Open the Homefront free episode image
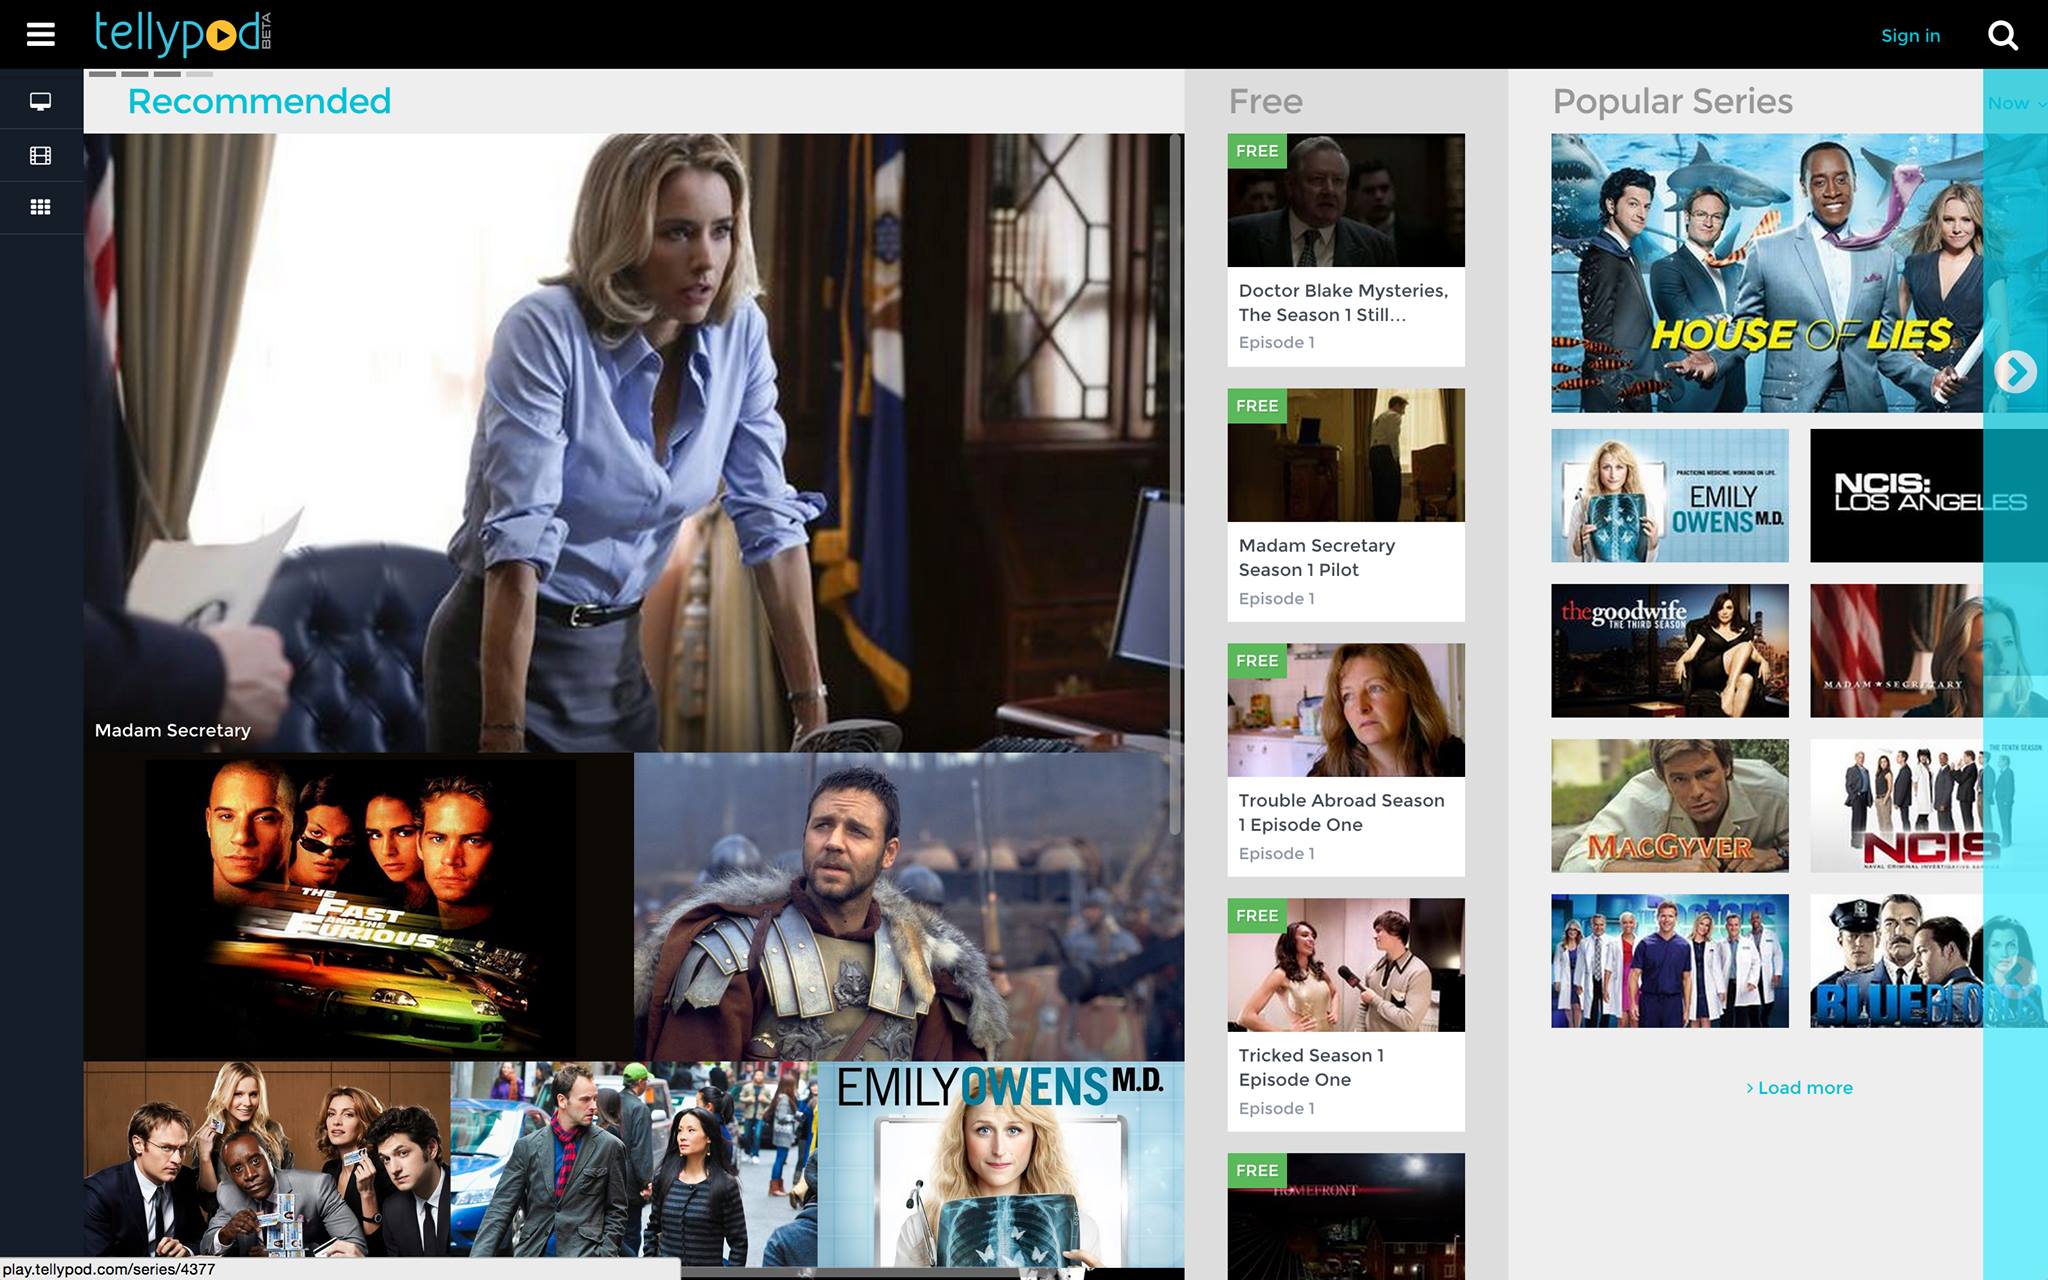2048x1280 pixels. (x=1346, y=1216)
